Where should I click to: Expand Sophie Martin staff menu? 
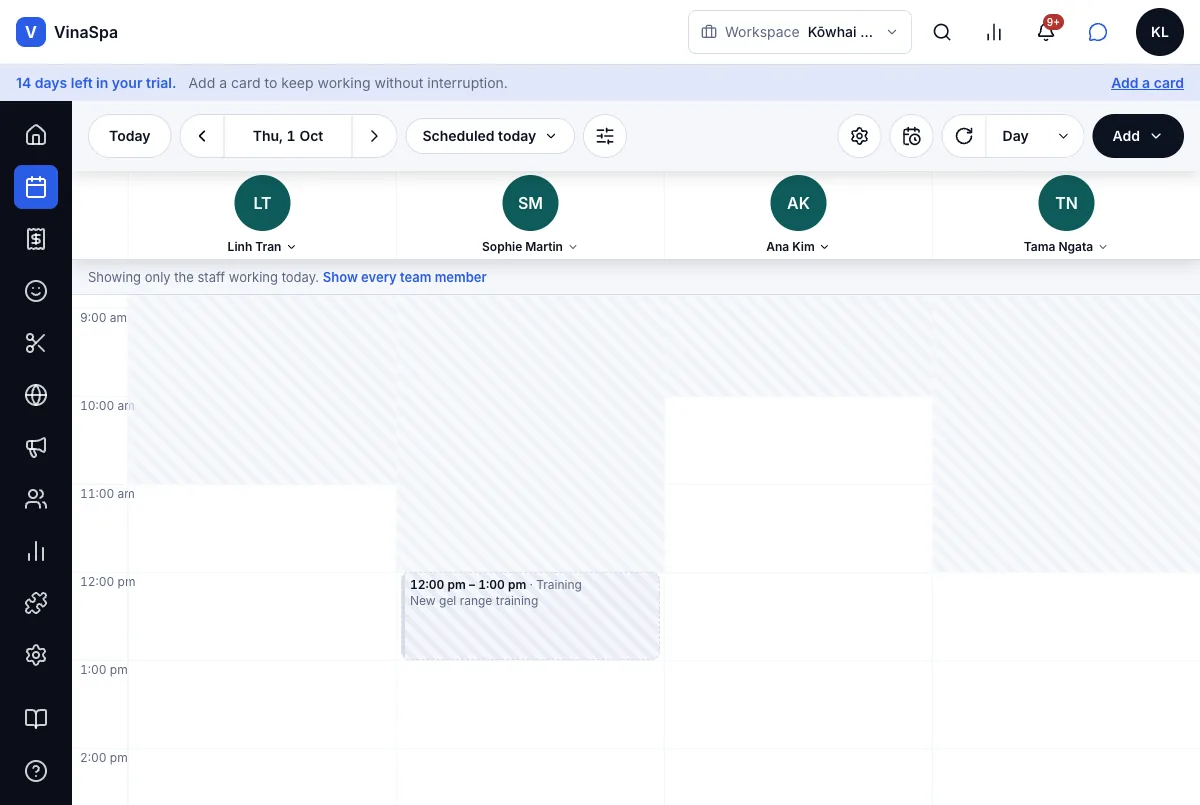pyautogui.click(x=530, y=247)
